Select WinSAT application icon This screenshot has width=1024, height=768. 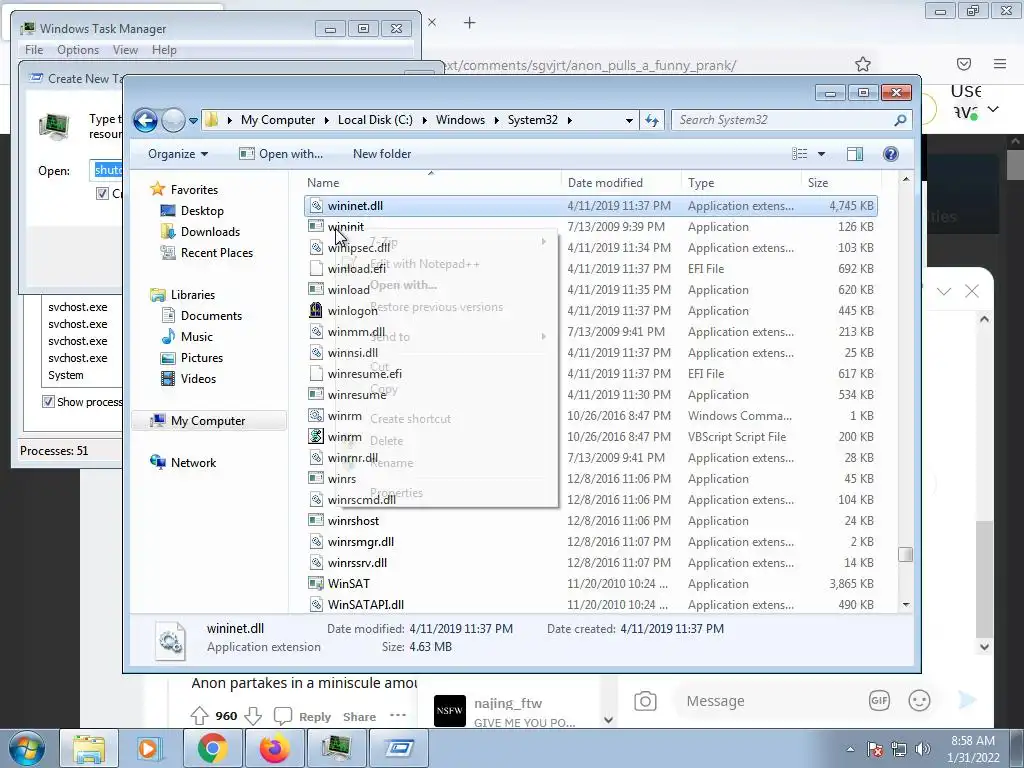tap(316, 584)
